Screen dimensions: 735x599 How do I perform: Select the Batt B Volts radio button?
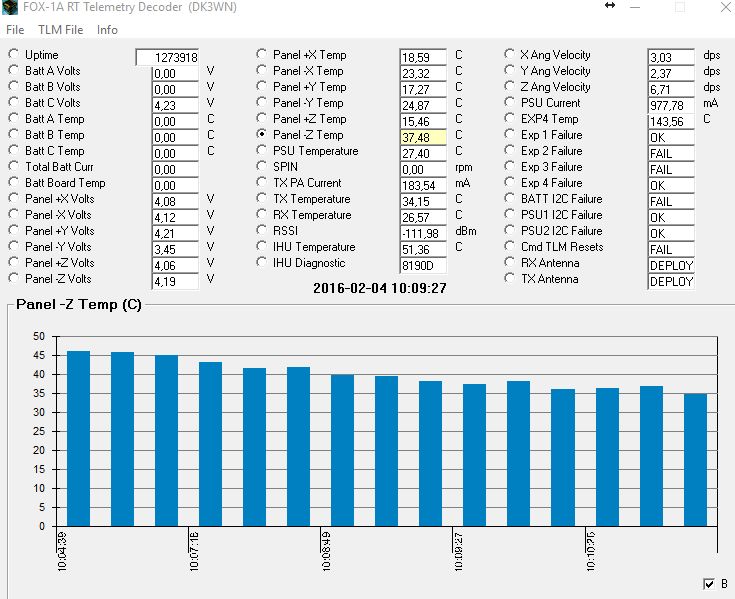click(14, 86)
